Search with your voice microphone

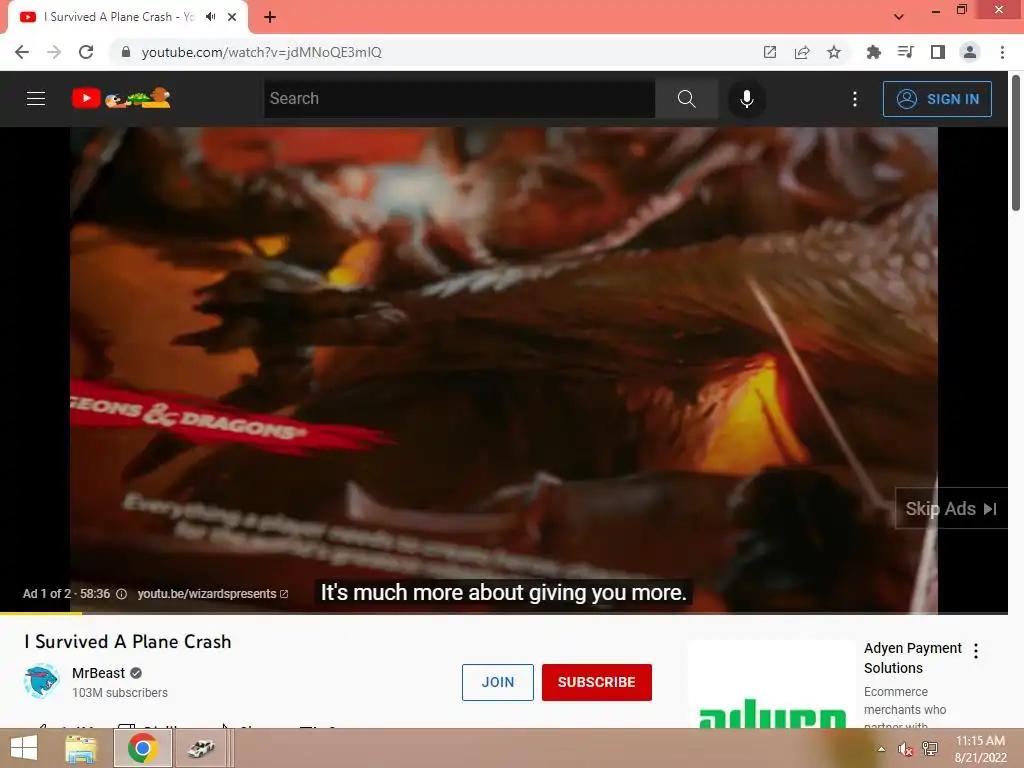click(x=746, y=99)
